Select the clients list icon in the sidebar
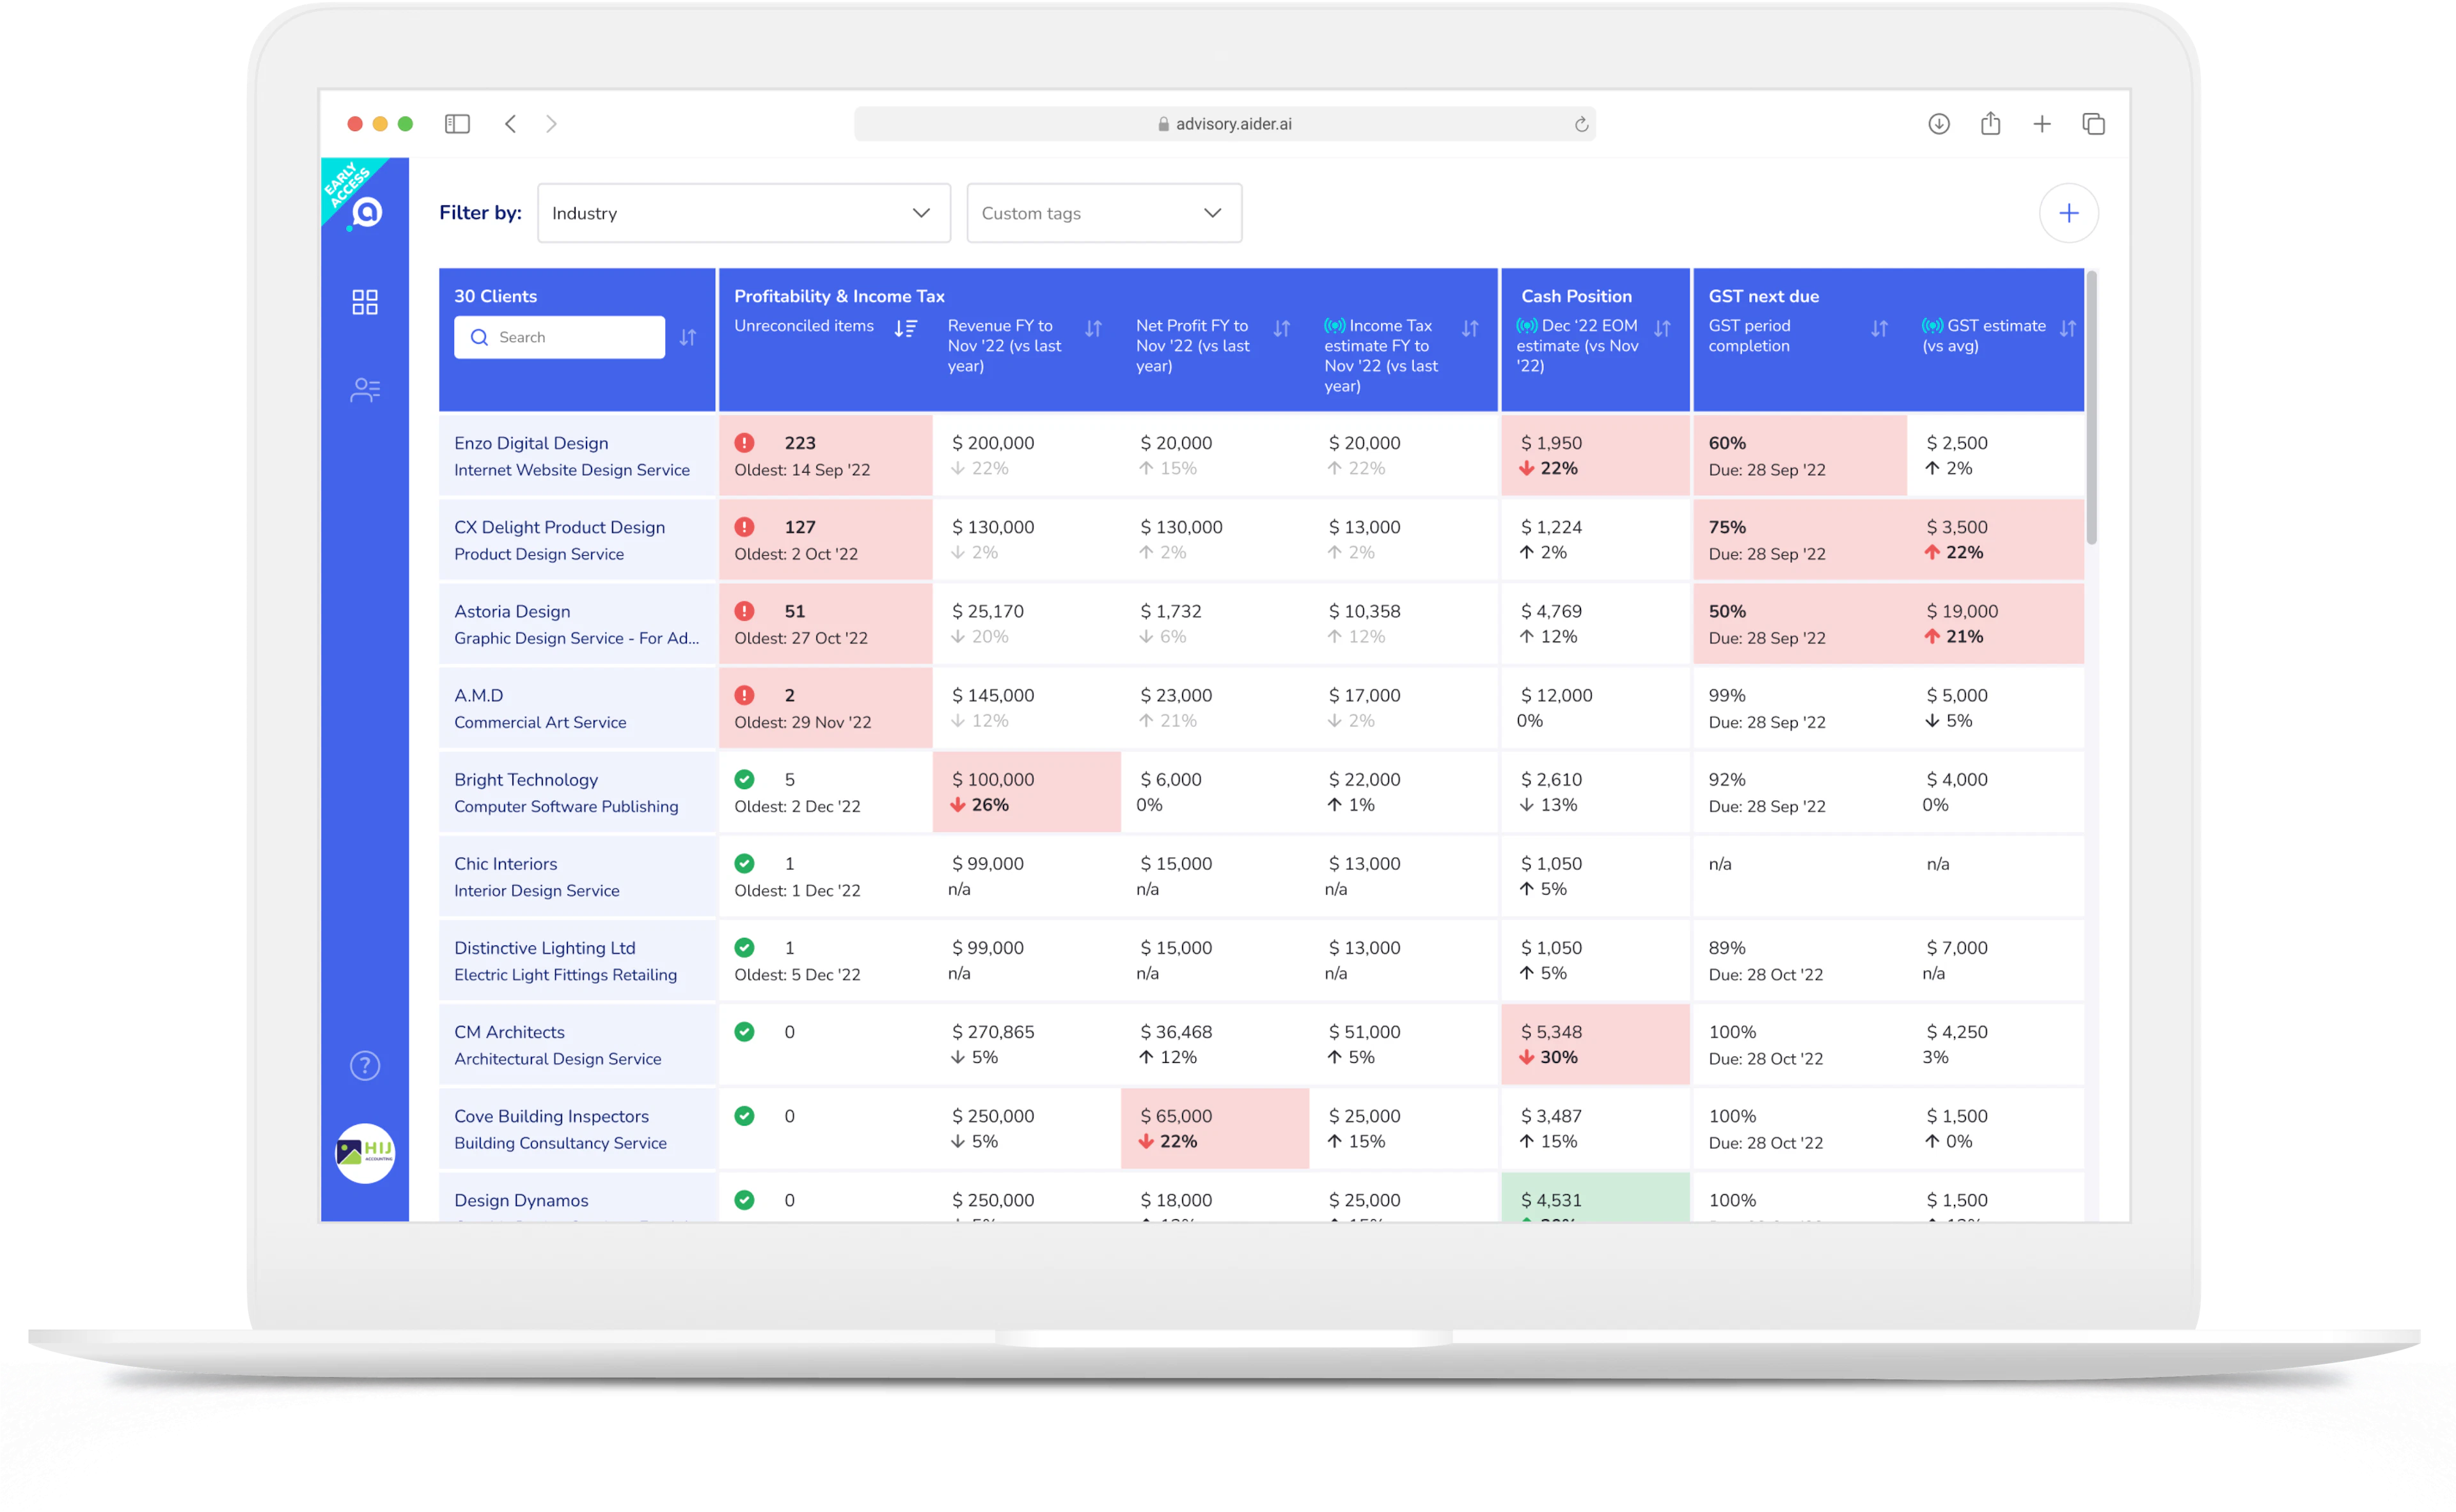This screenshot has width=2456, height=1512. coord(365,389)
